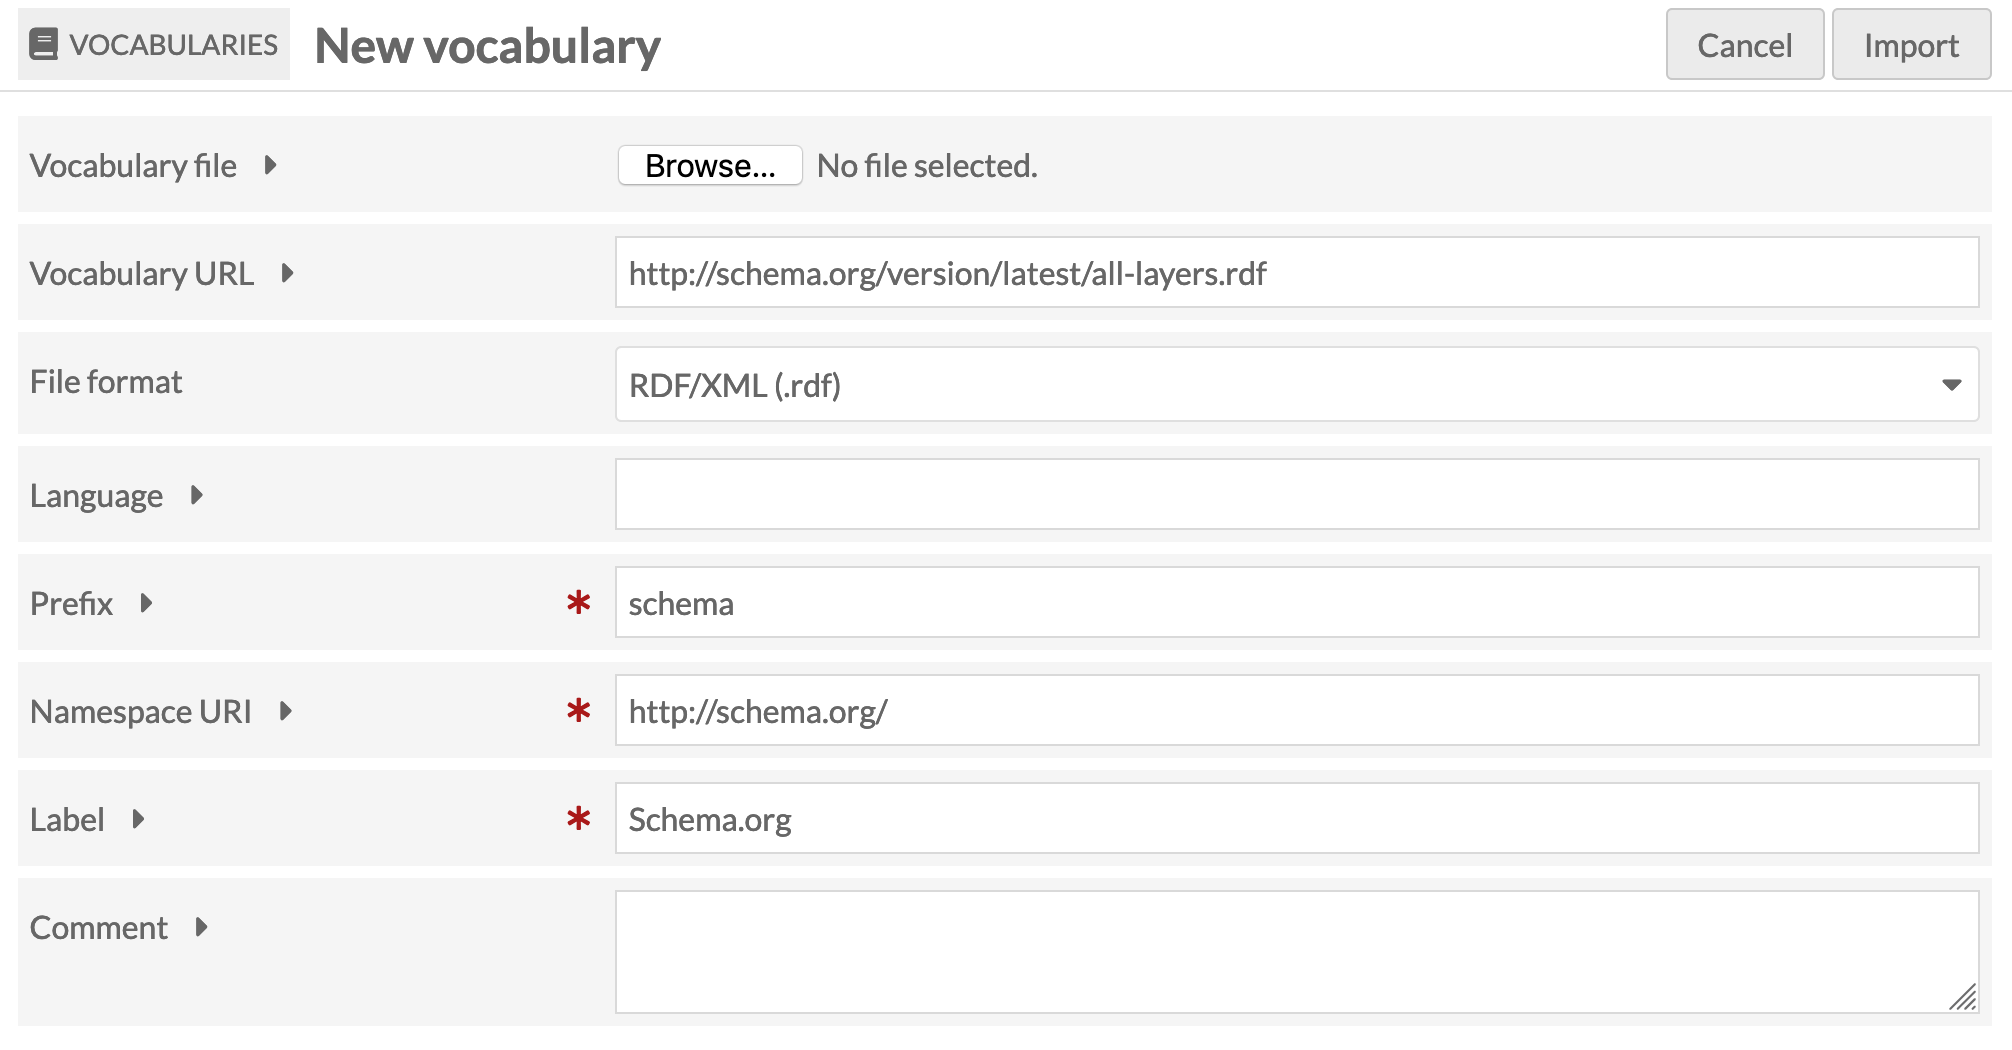The width and height of the screenshot is (2012, 1050).
Task: Click into the Comment text area
Action: click(1297, 952)
